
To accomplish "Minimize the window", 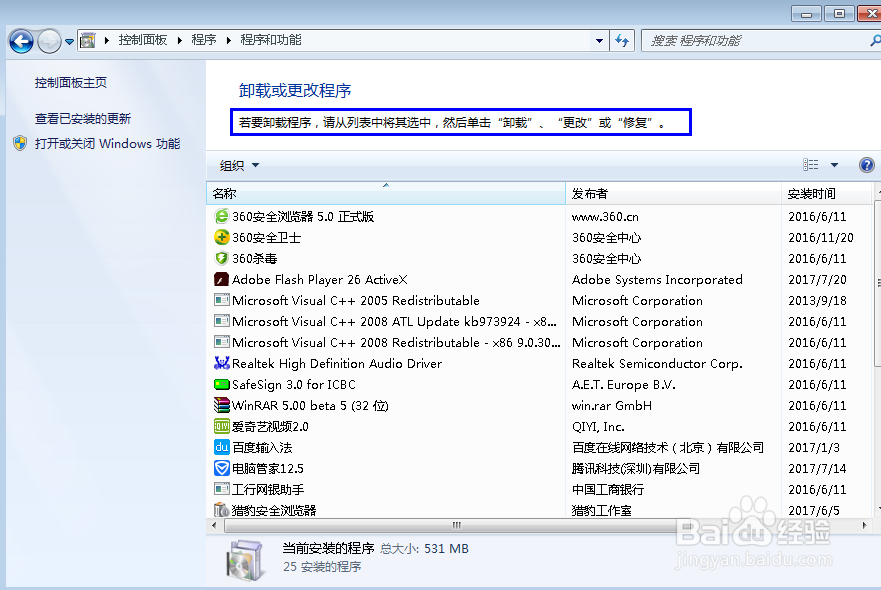I will tap(806, 13).
